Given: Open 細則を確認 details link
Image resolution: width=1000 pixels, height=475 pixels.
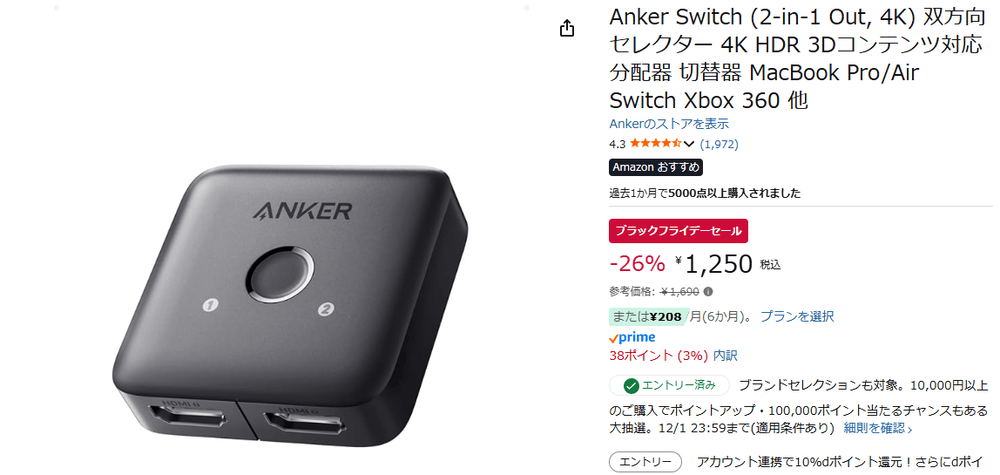Looking at the screenshot, I should 878,428.
